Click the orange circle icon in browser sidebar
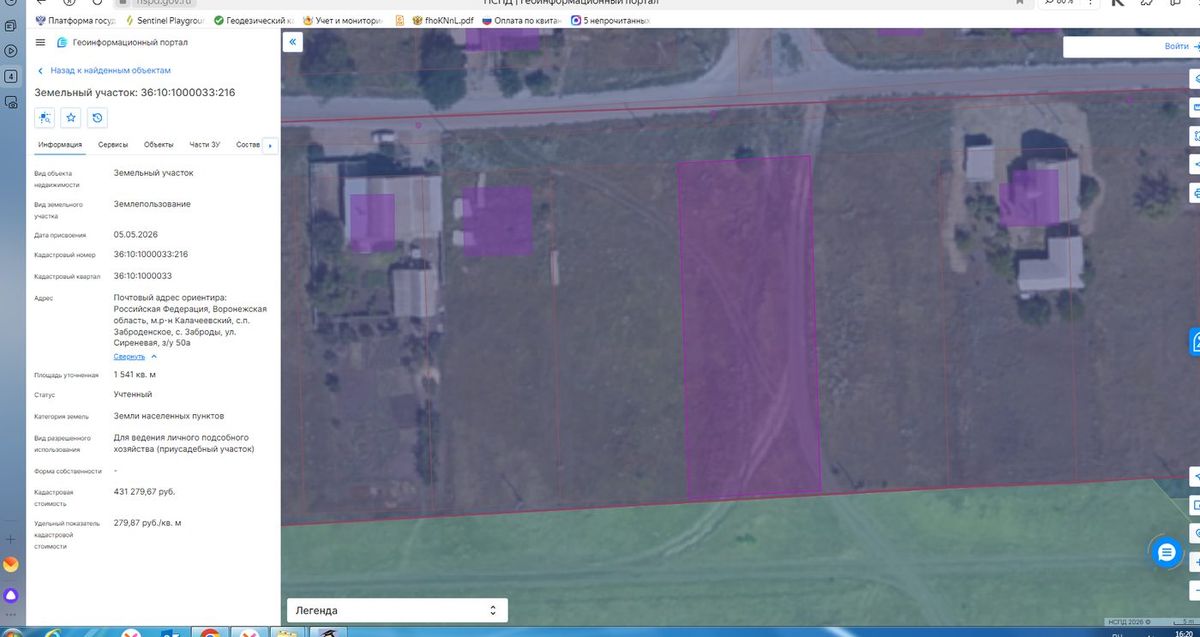The width and height of the screenshot is (1200, 637). (10, 565)
